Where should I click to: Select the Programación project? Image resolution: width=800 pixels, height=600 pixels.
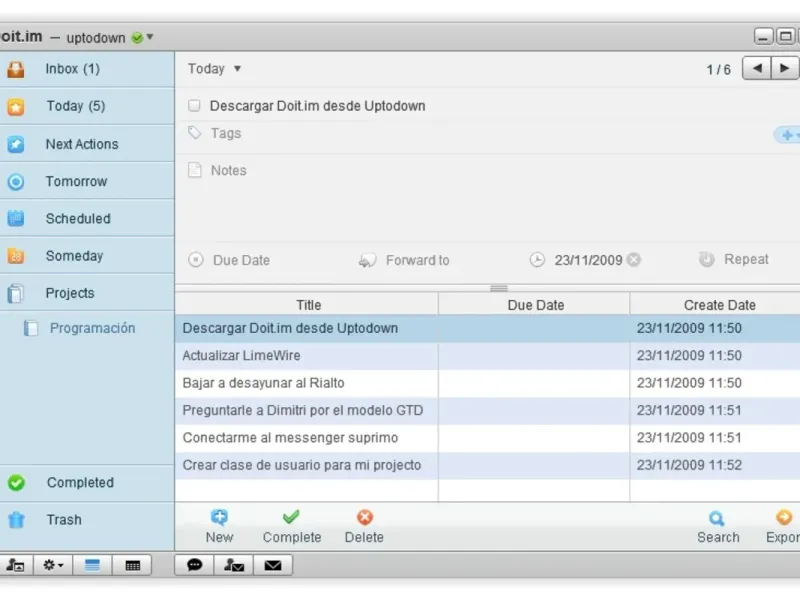tap(92, 328)
